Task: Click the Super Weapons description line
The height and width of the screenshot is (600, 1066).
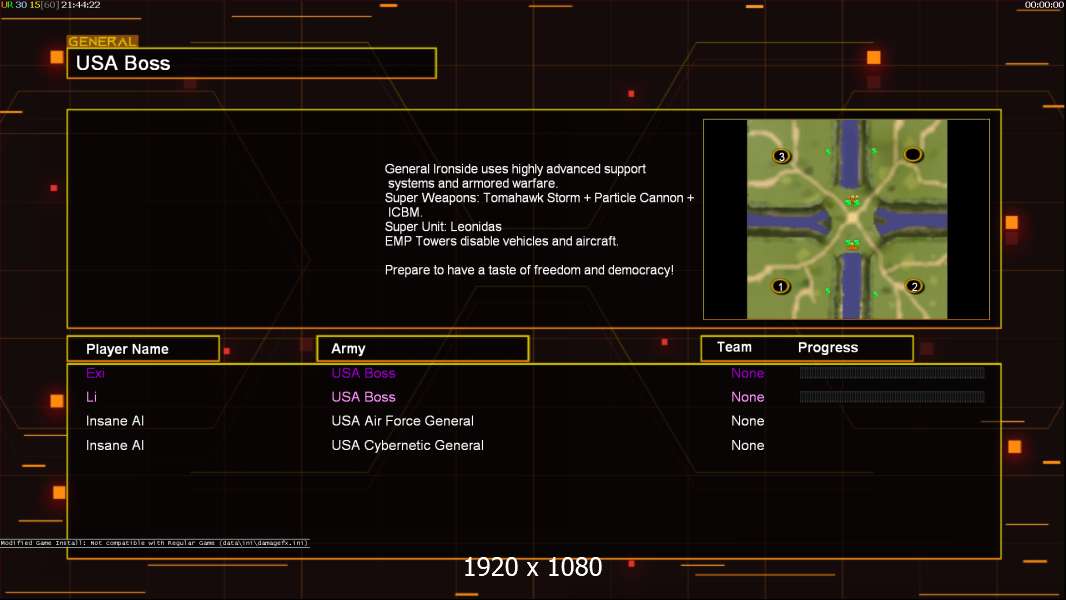Action: click(539, 205)
